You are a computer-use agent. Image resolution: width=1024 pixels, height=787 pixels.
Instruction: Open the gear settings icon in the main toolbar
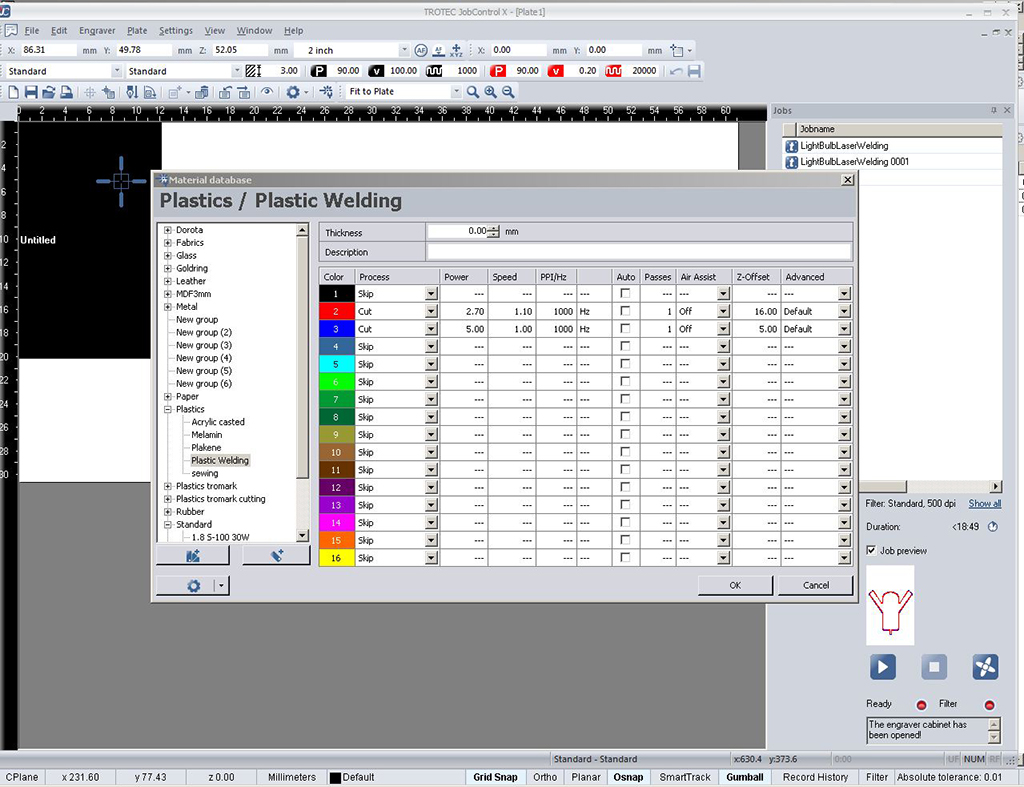point(293,92)
